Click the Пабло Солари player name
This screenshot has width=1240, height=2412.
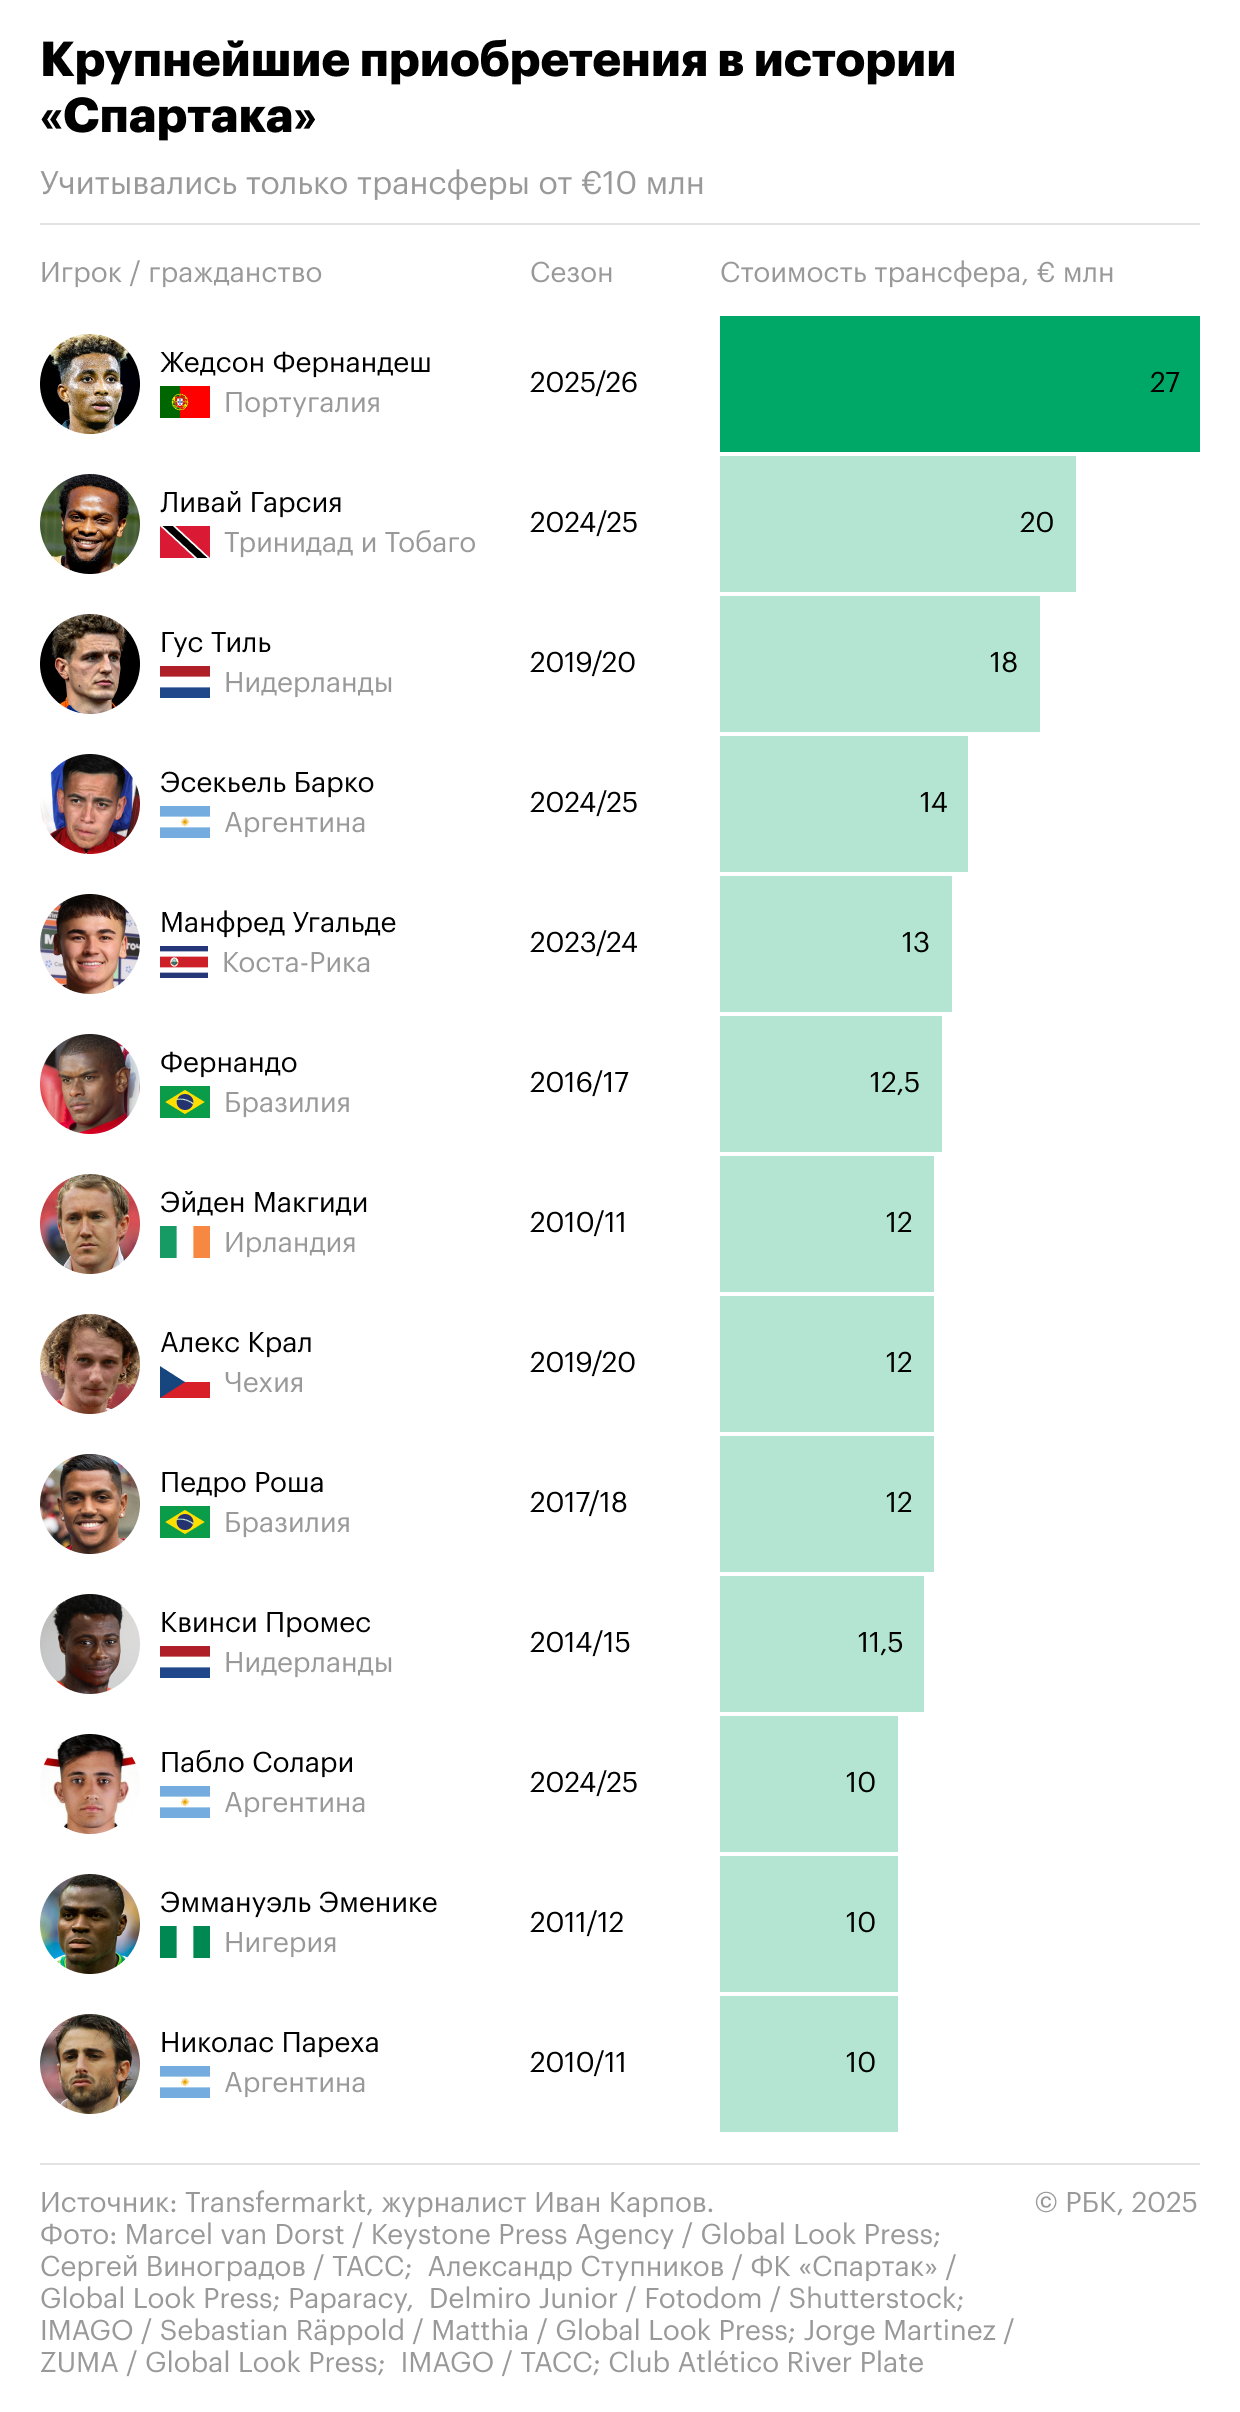pos(257,1763)
